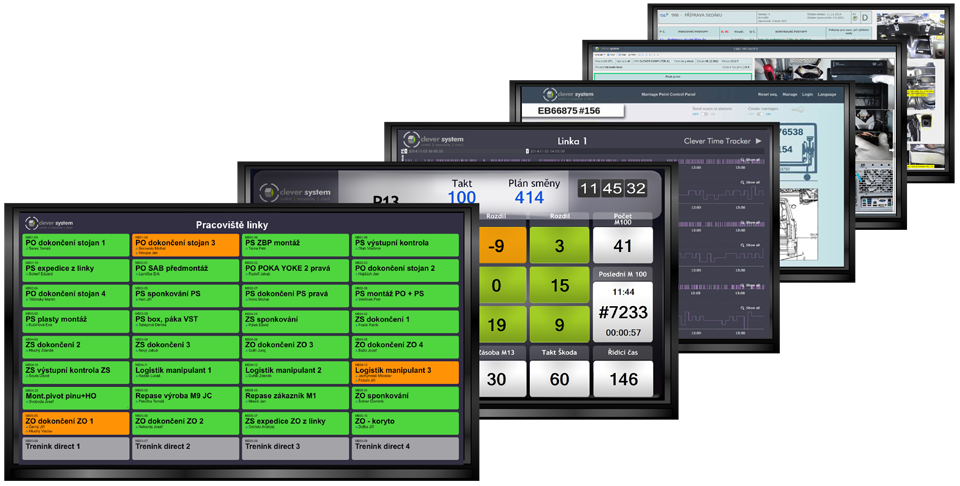The width and height of the screenshot is (960, 486).
Task: Click the Marriage Point panel clever system logo
Action: (568, 95)
